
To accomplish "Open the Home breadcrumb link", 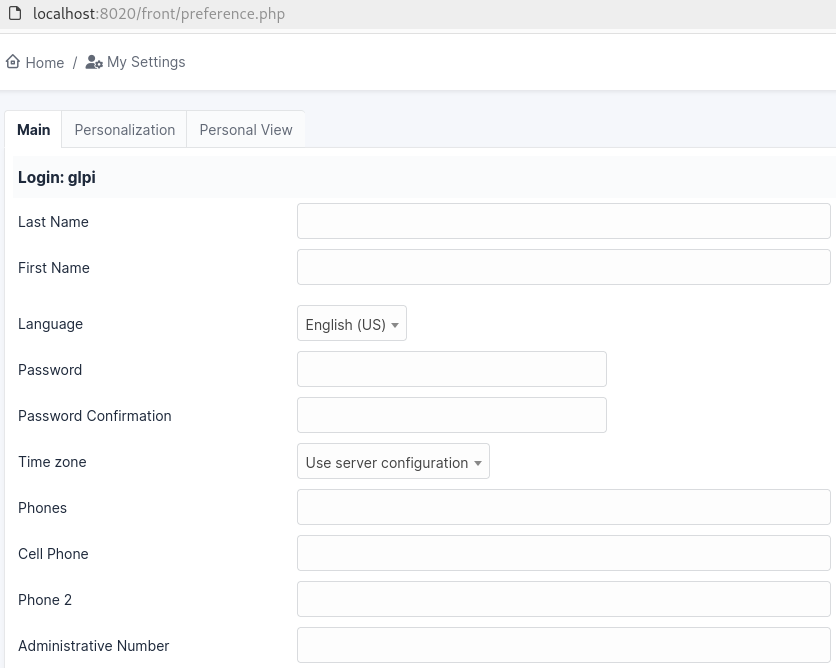I will (44, 62).
